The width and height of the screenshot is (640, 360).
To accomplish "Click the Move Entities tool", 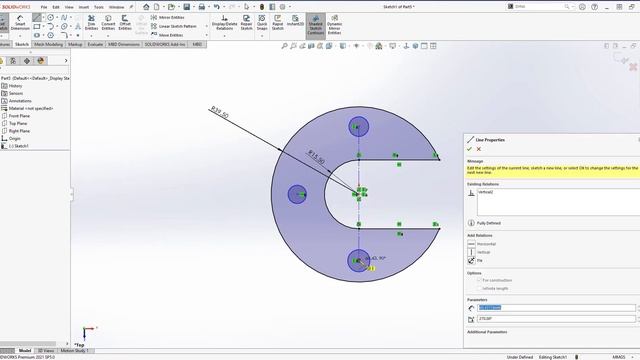I will tap(167, 35).
